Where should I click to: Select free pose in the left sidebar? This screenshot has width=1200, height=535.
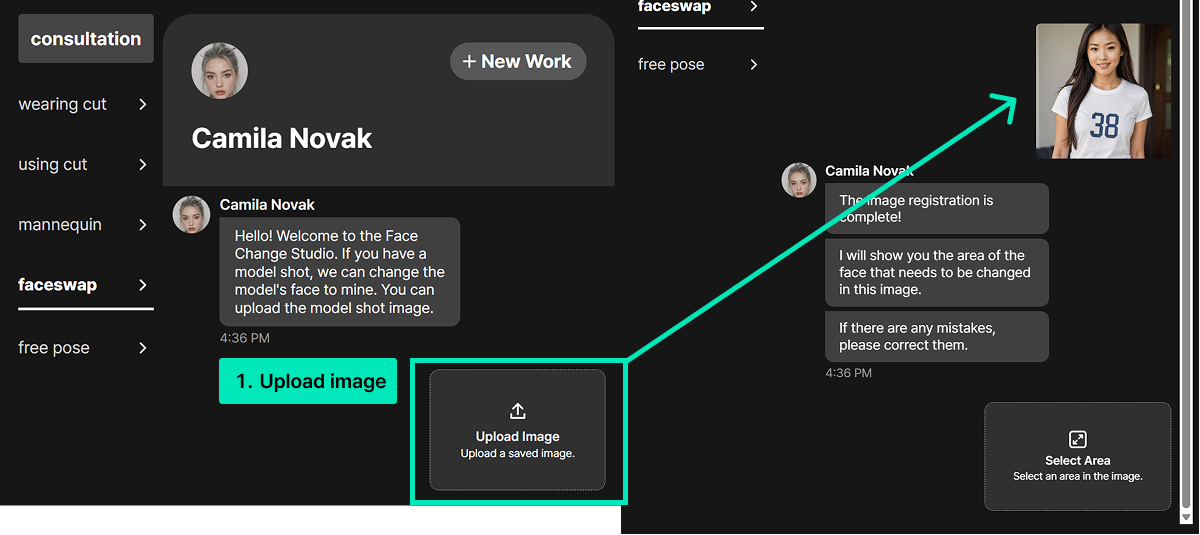click(x=54, y=348)
